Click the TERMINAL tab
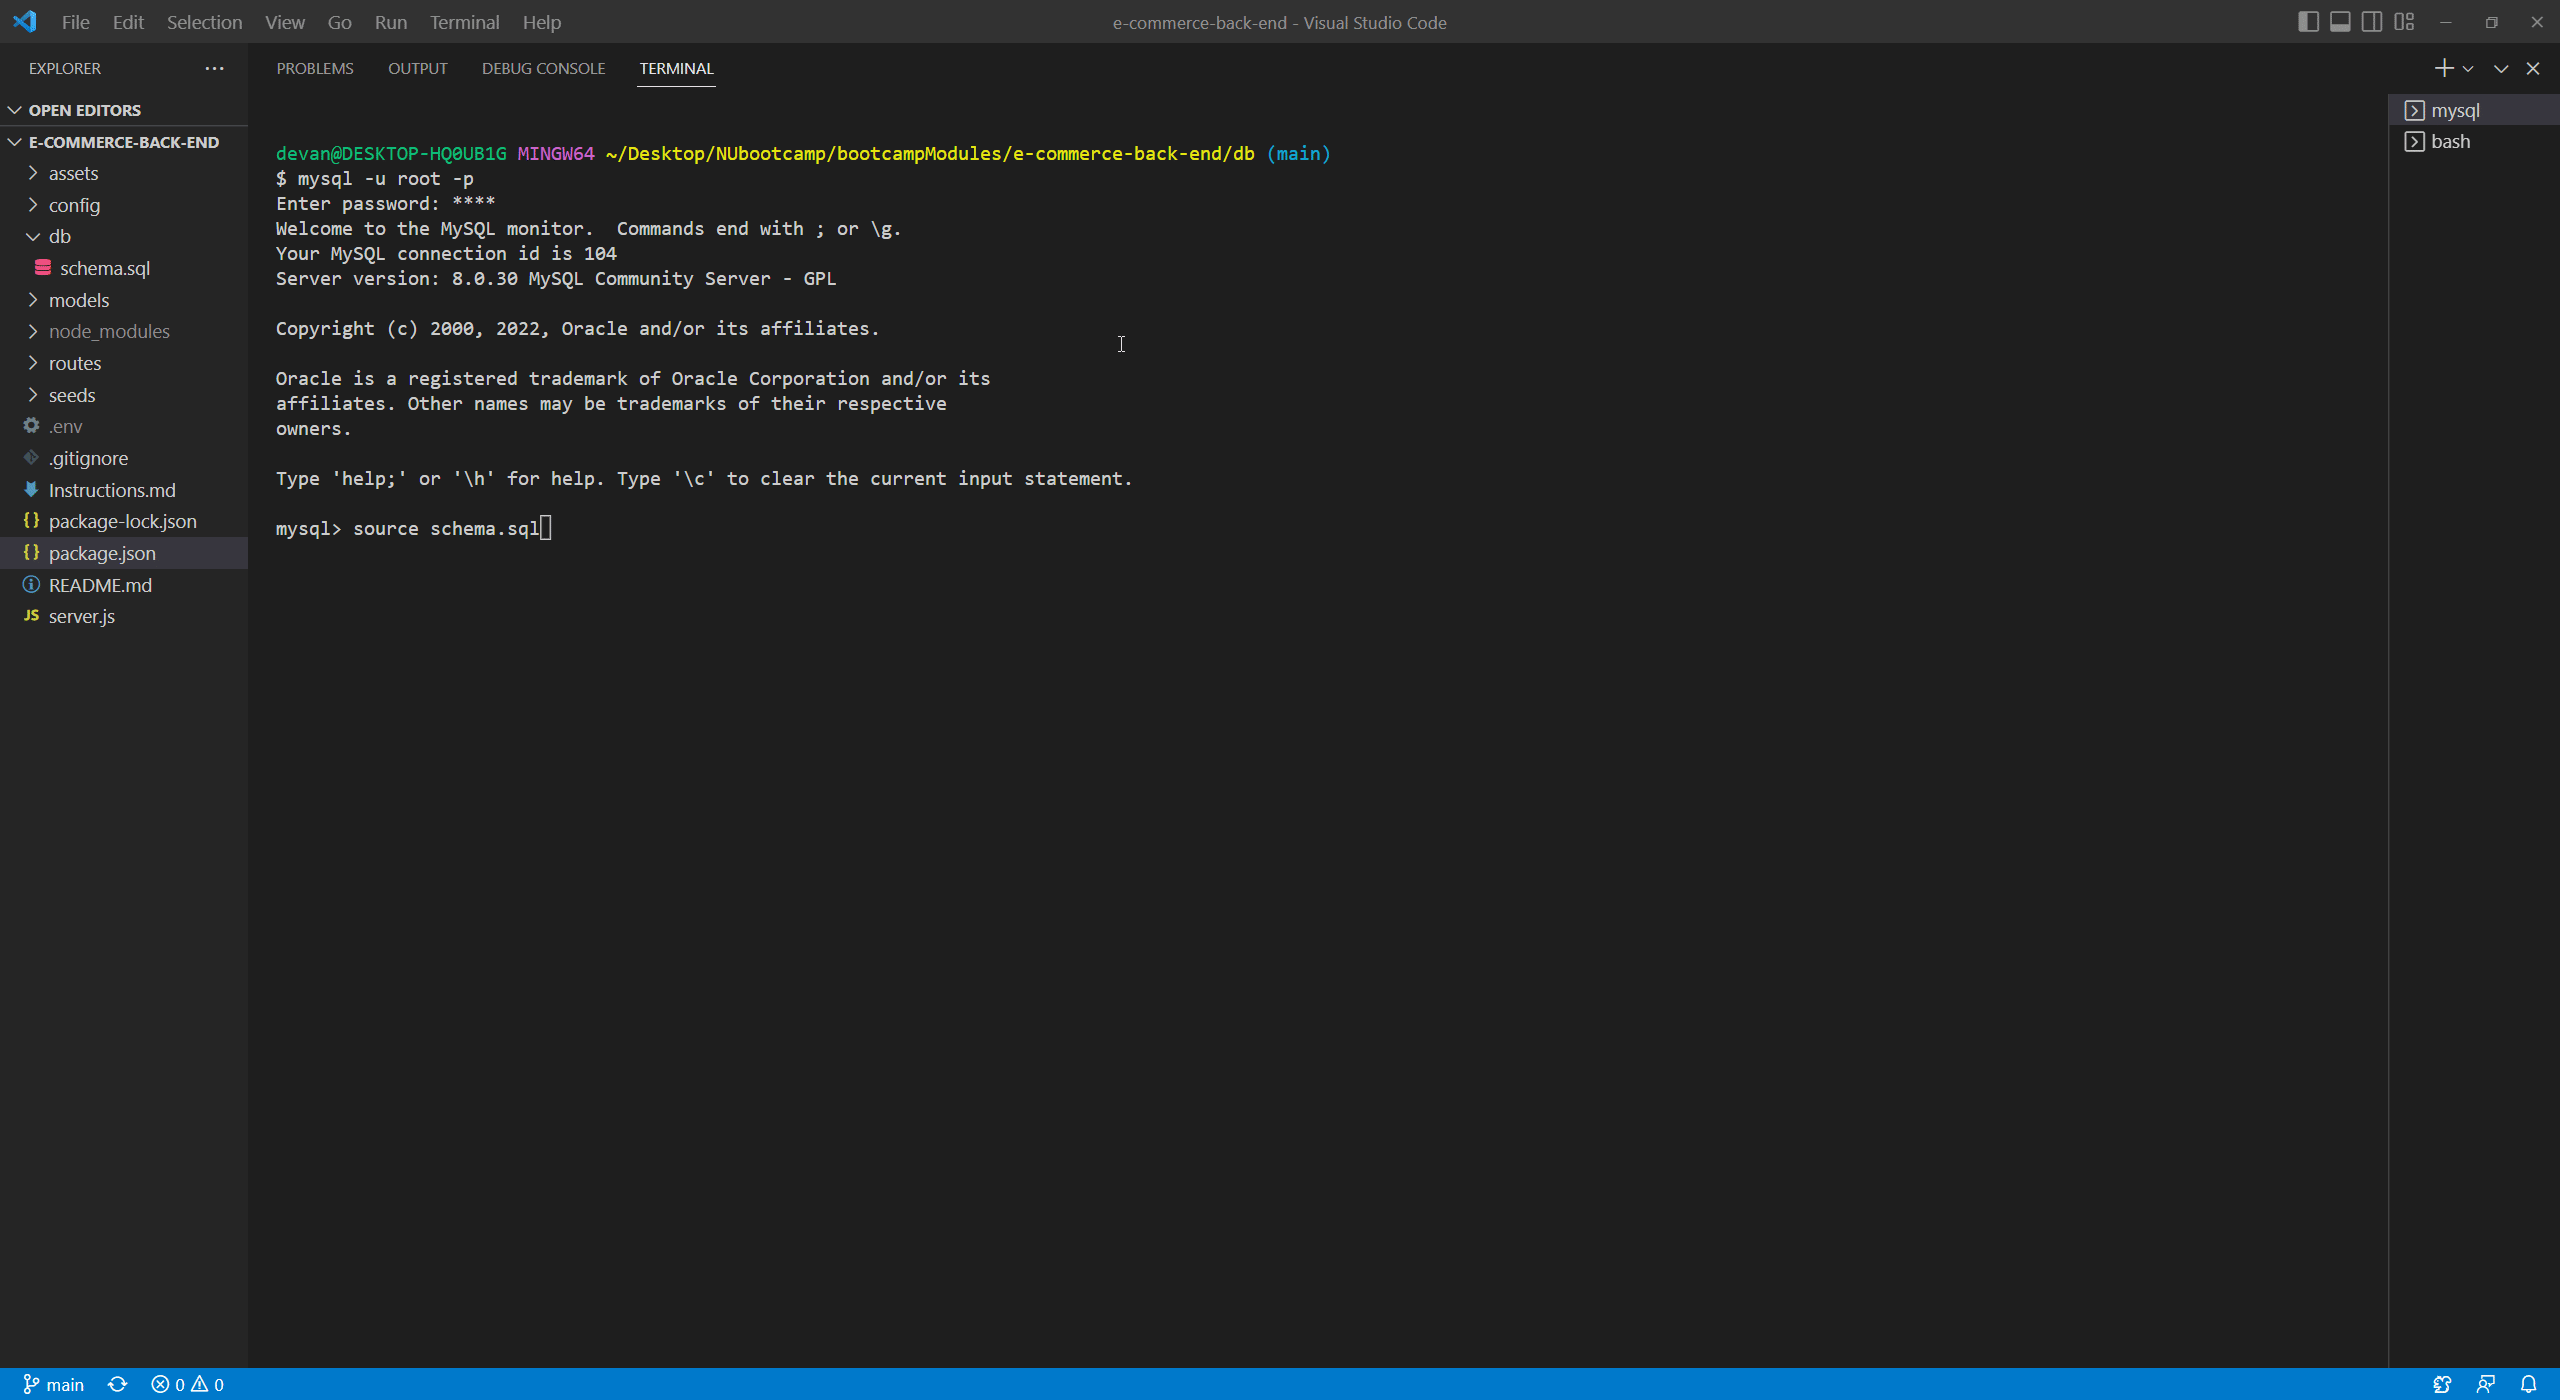2560x1400 pixels. tap(676, 67)
